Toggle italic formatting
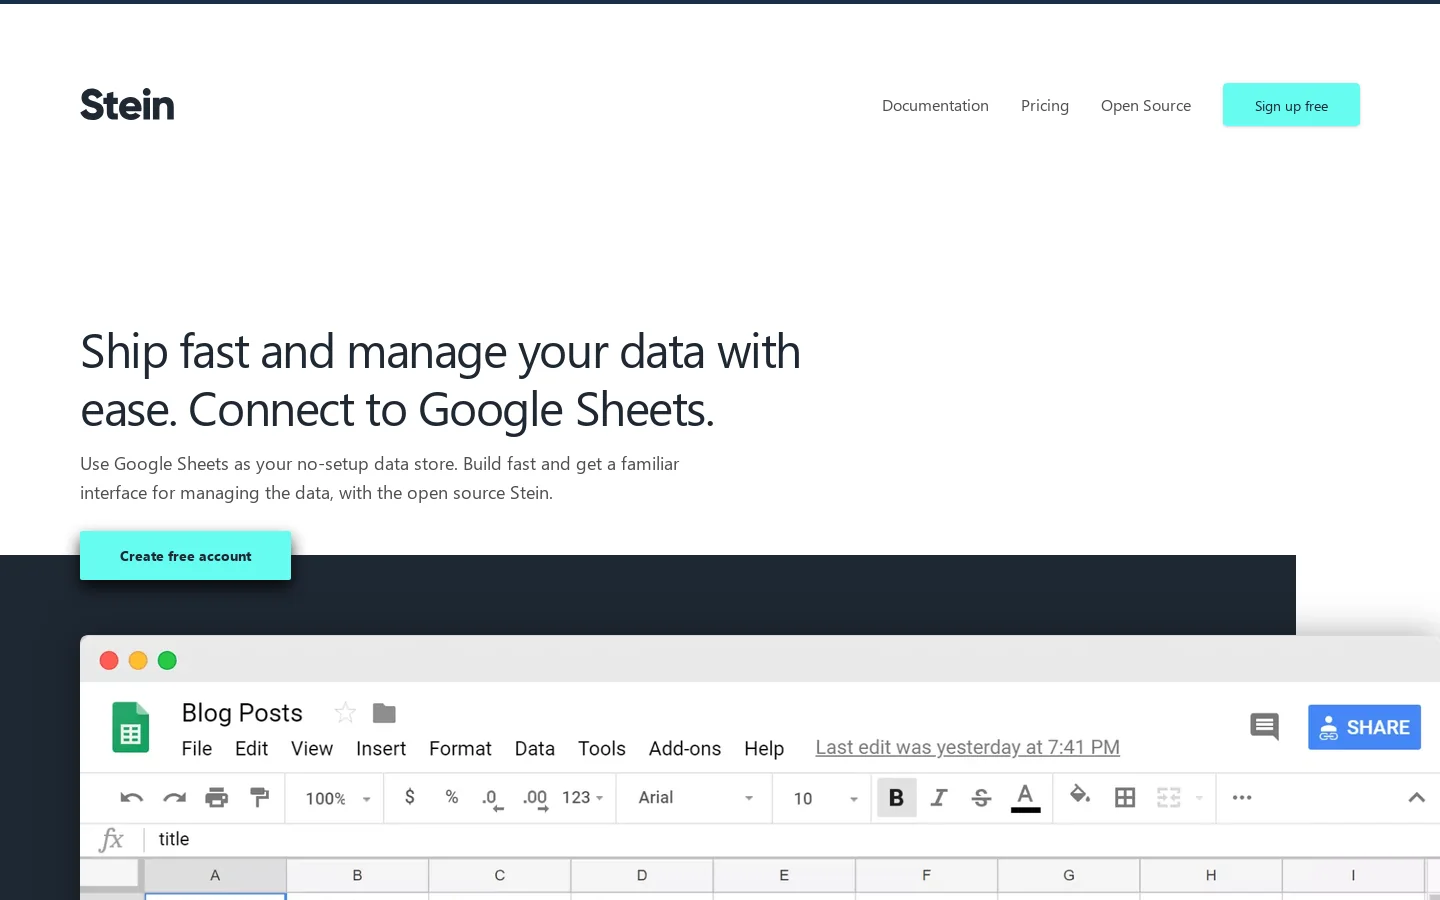Image resolution: width=1440 pixels, height=900 pixels. coord(939,798)
